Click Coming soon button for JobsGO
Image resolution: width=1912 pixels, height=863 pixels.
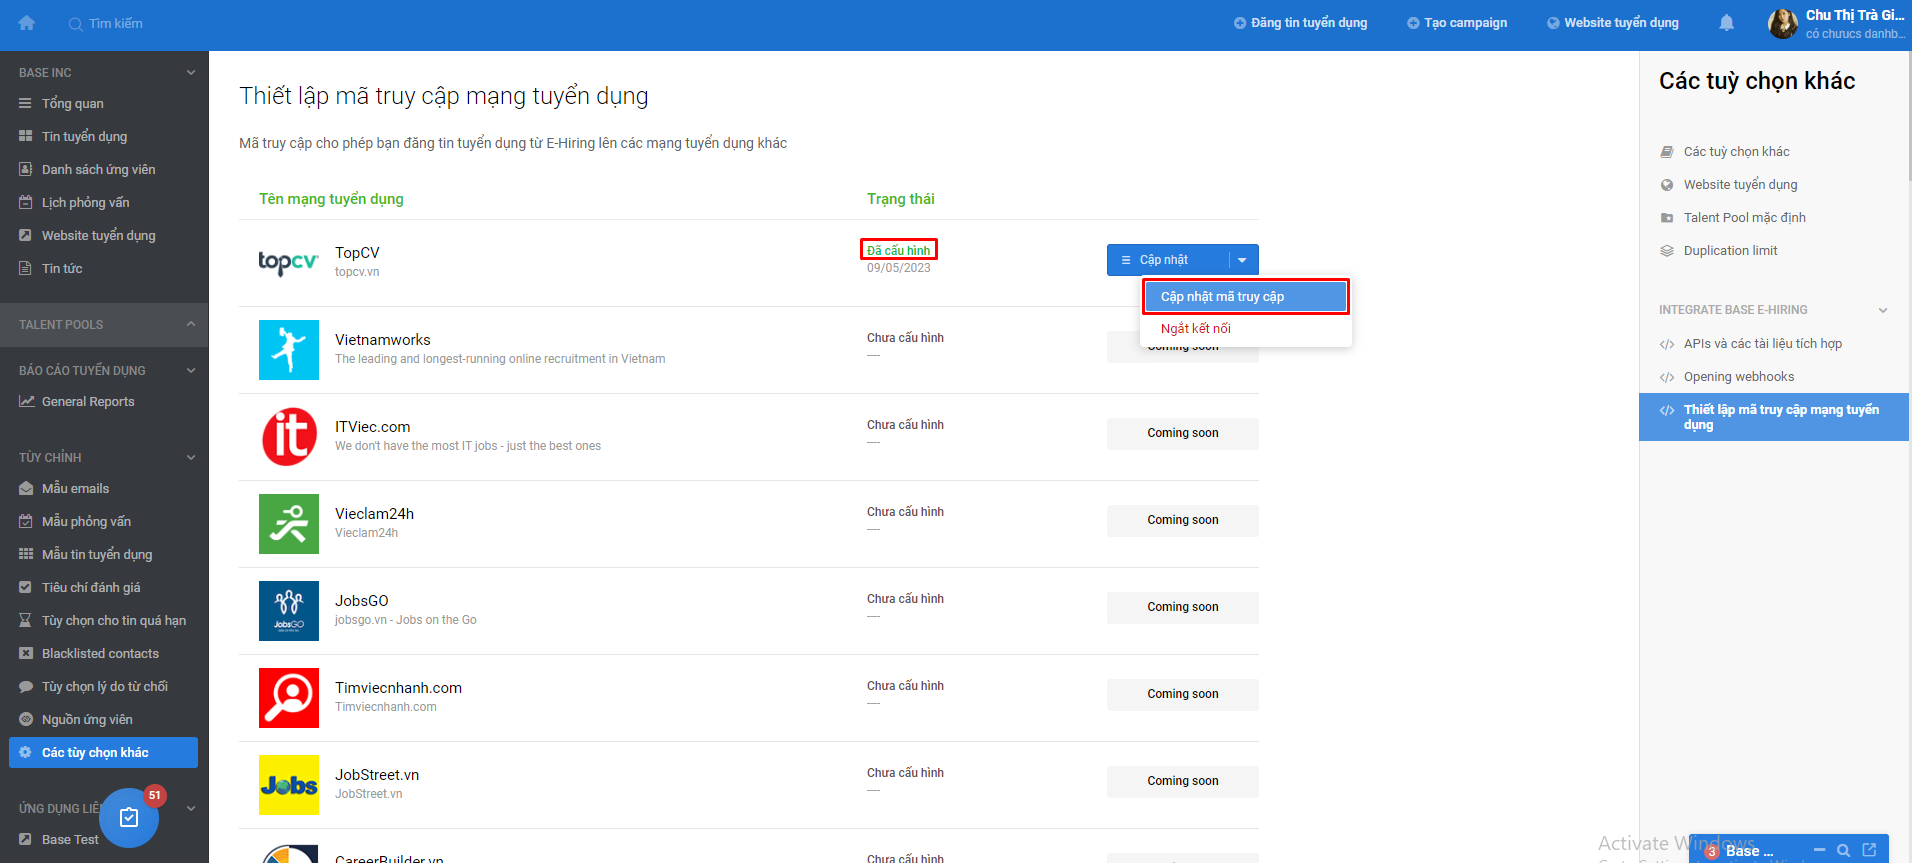click(x=1183, y=607)
